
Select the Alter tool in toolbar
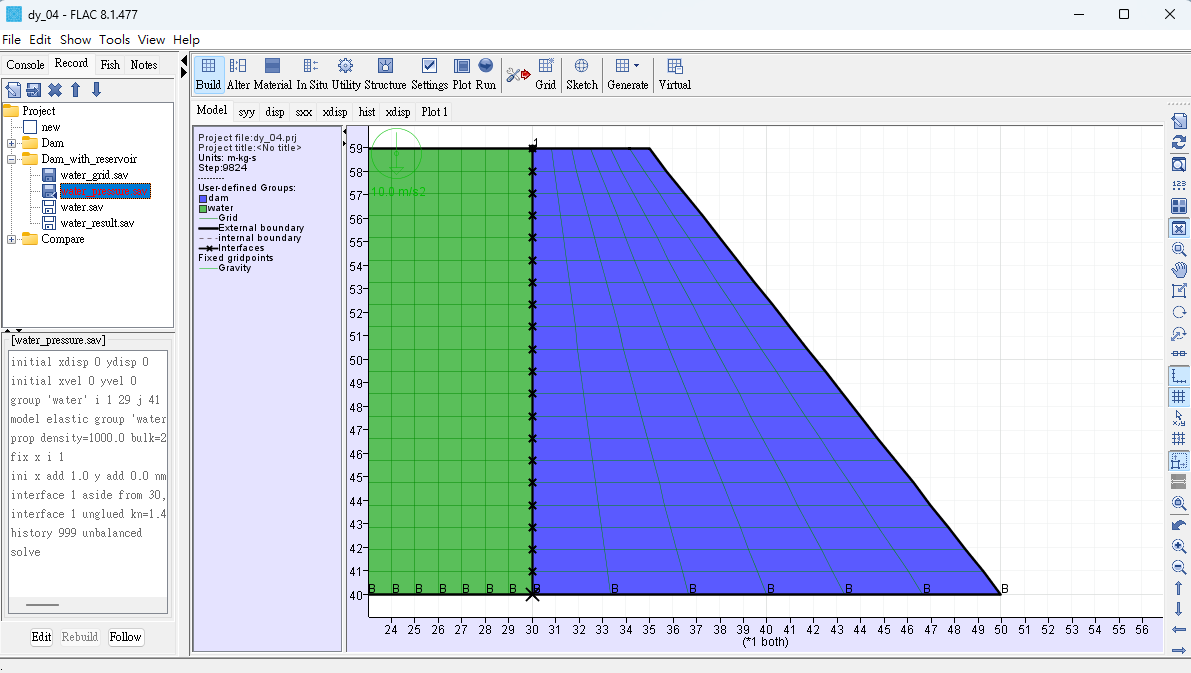238,74
